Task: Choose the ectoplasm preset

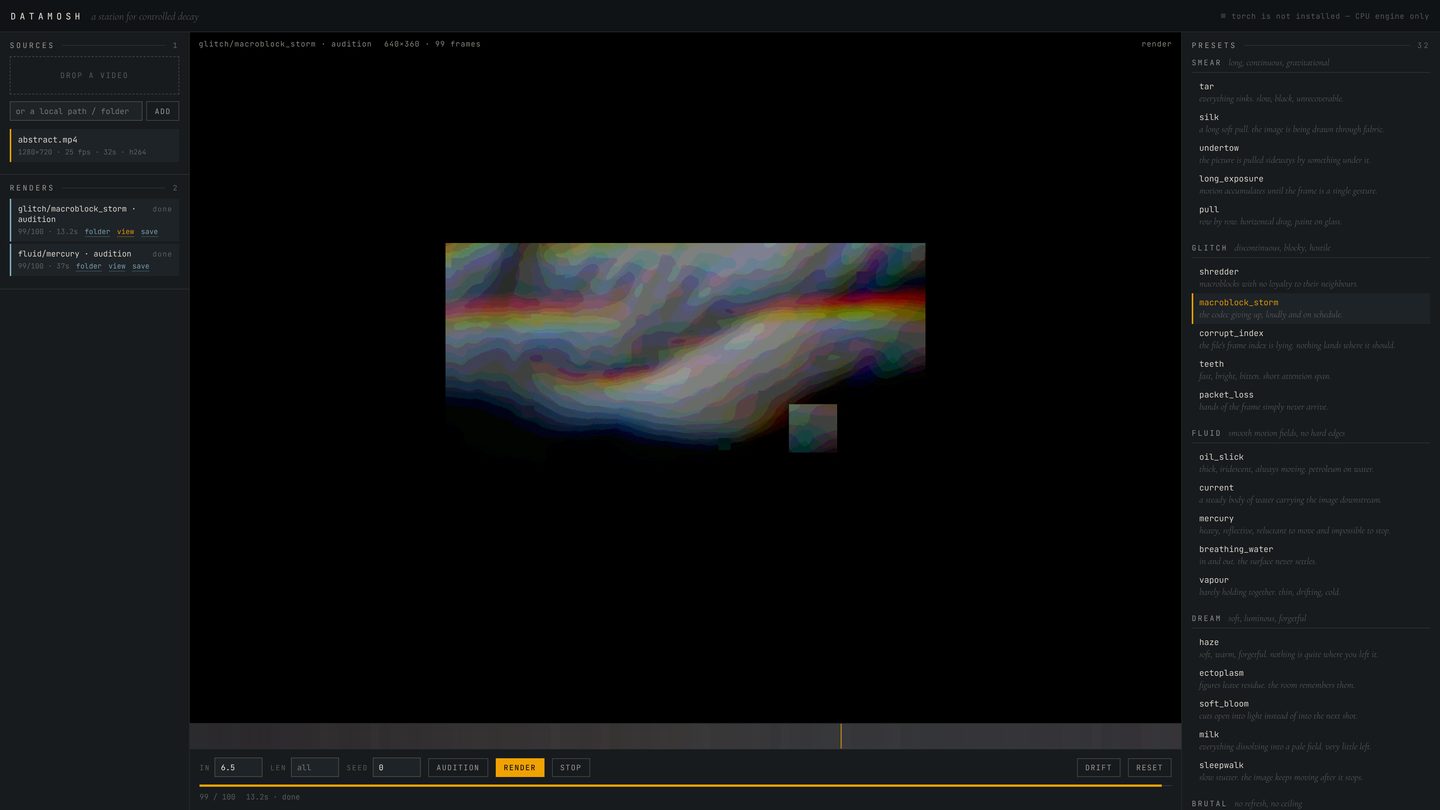Action: (x=1311, y=679)
